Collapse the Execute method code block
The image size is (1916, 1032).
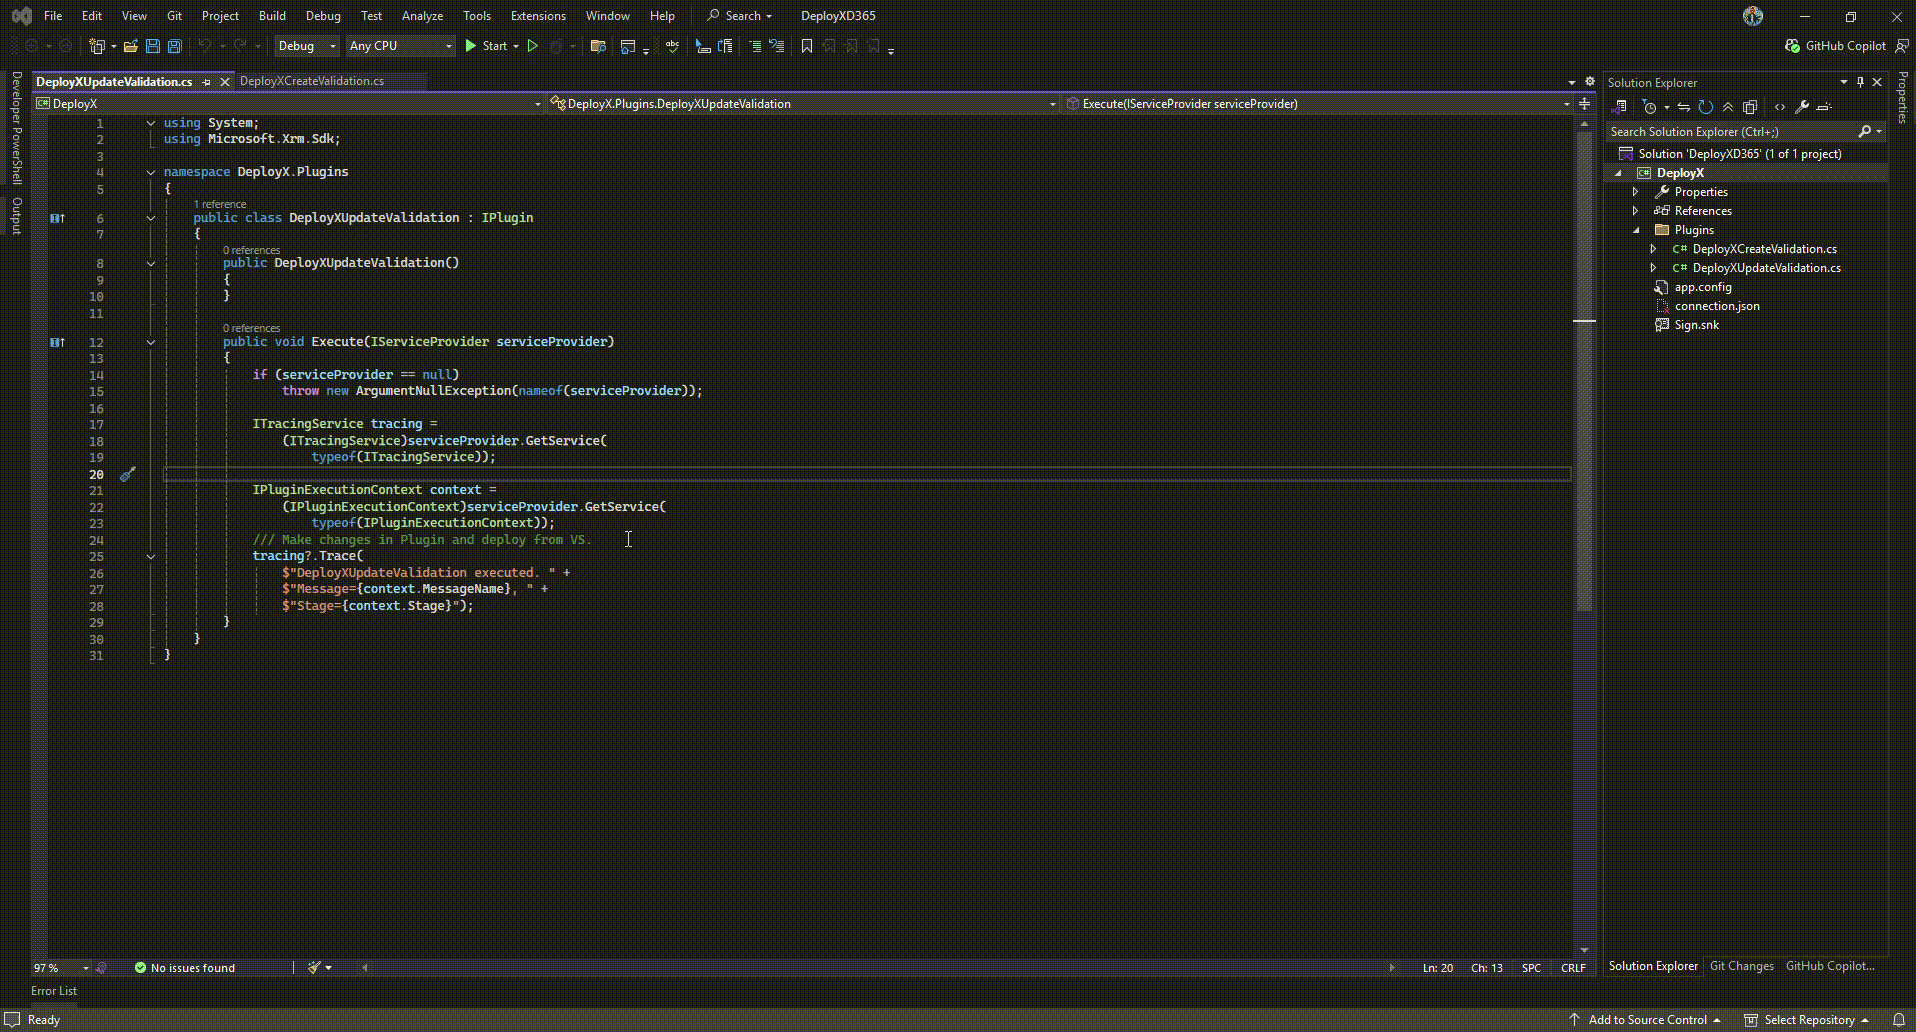tap(151, 342)
